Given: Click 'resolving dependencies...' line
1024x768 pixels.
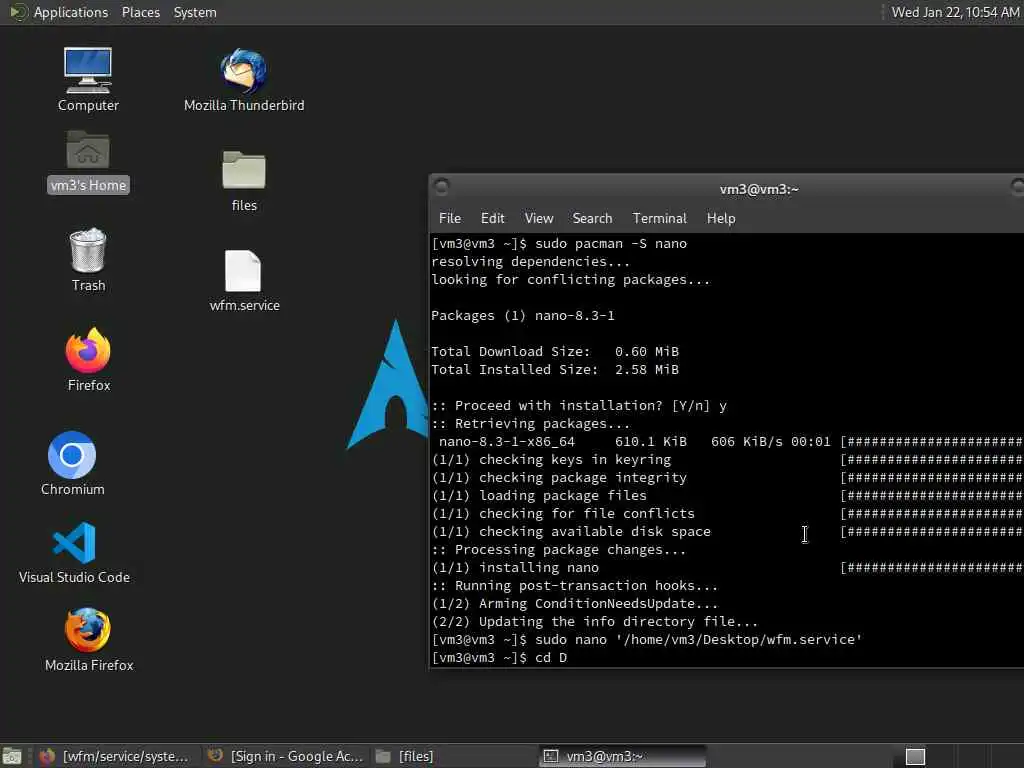Looking at the screenshot, I should 530,262.
